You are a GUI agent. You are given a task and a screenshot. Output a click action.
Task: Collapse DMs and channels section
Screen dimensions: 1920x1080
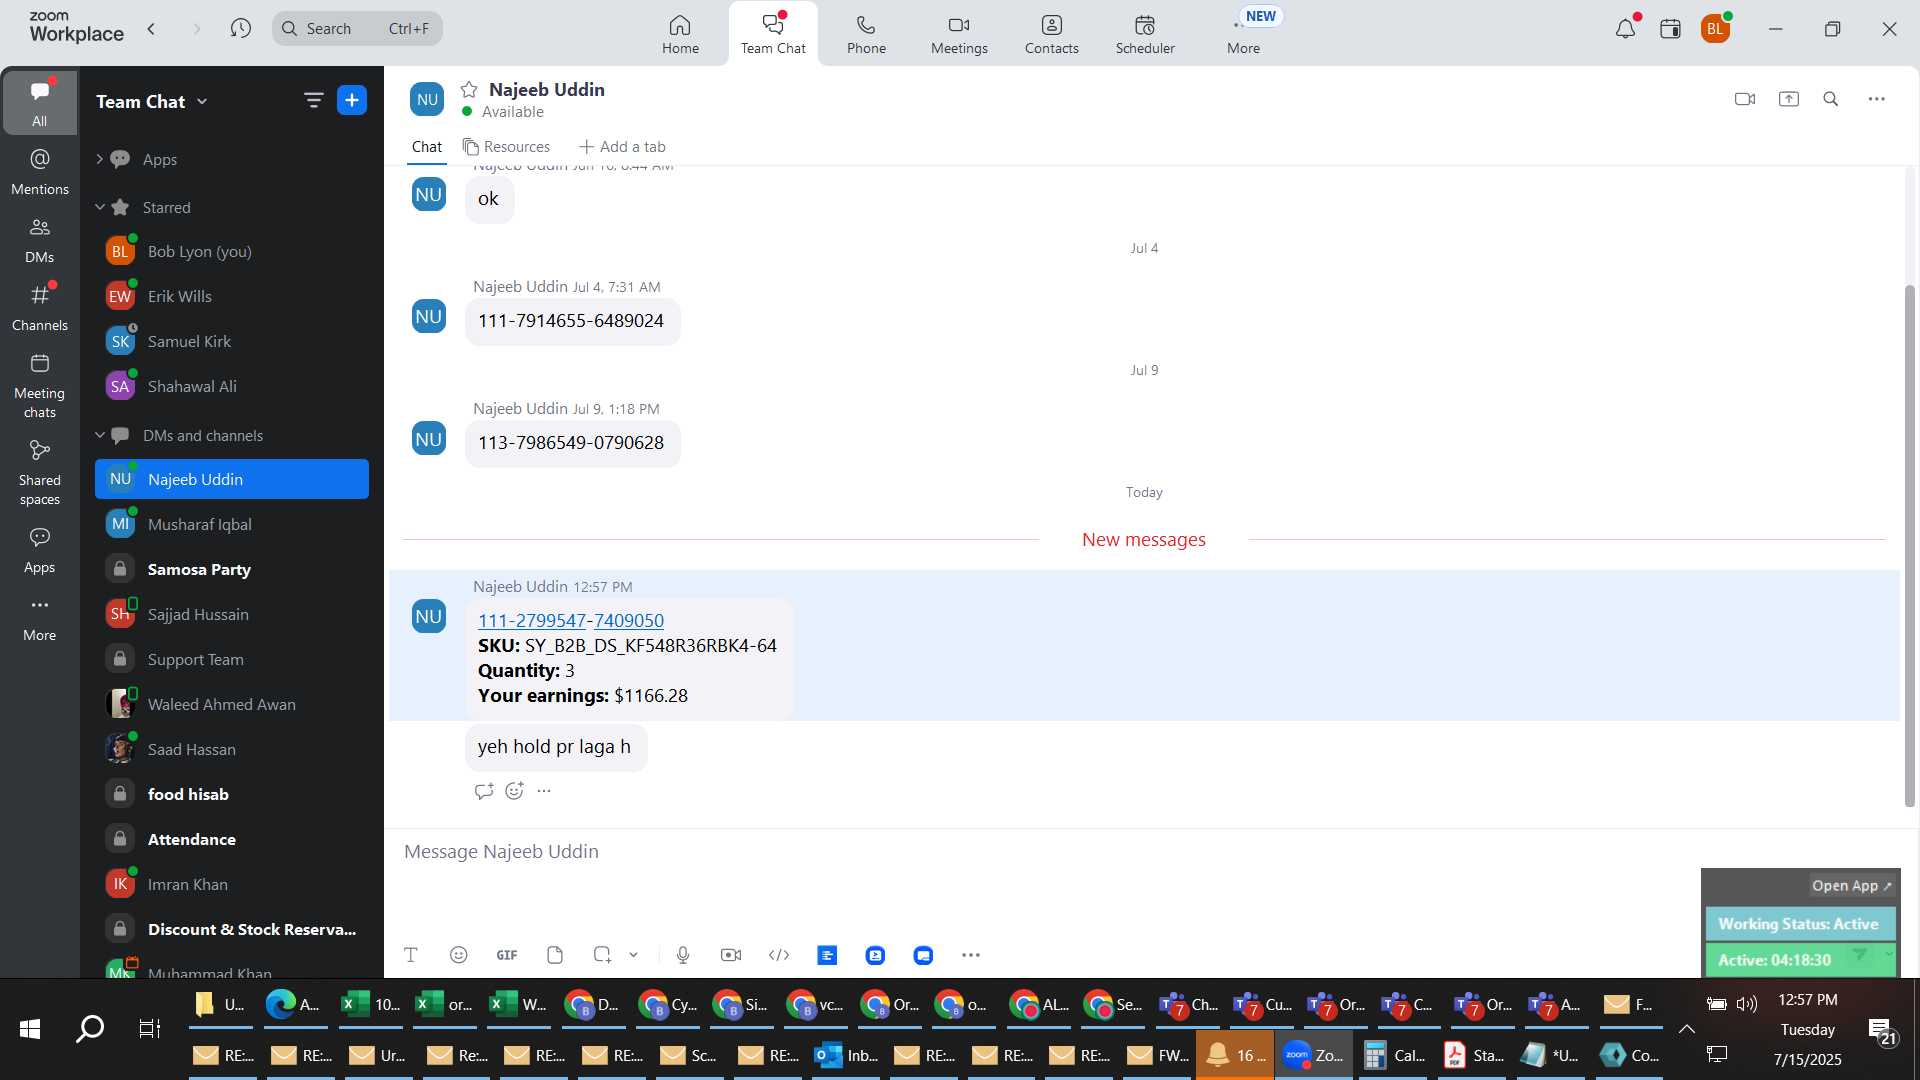pos(100,435)
